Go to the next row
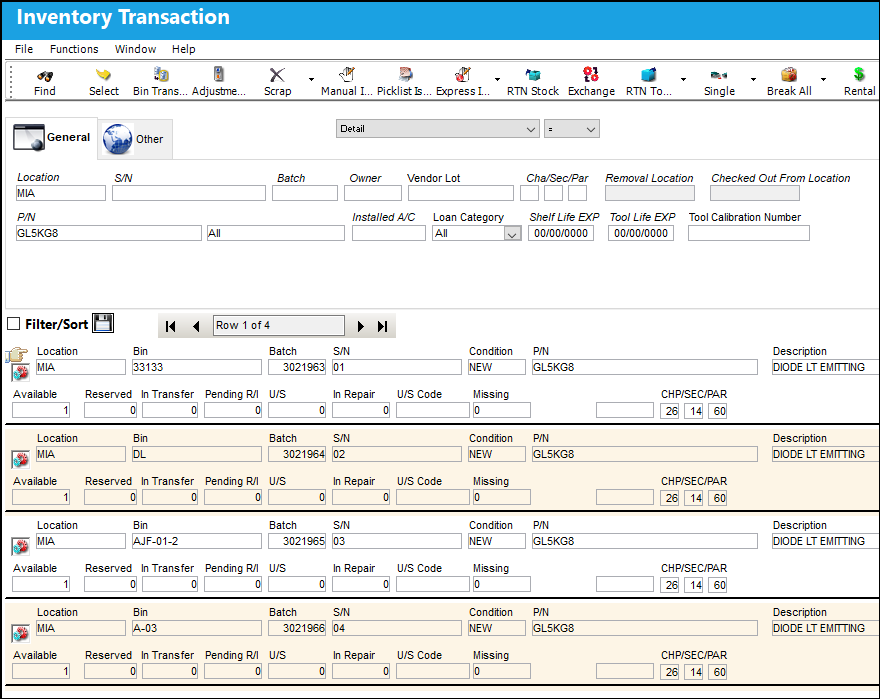The width and height of the screenshot is (880, 699). (x=360, y=326)
